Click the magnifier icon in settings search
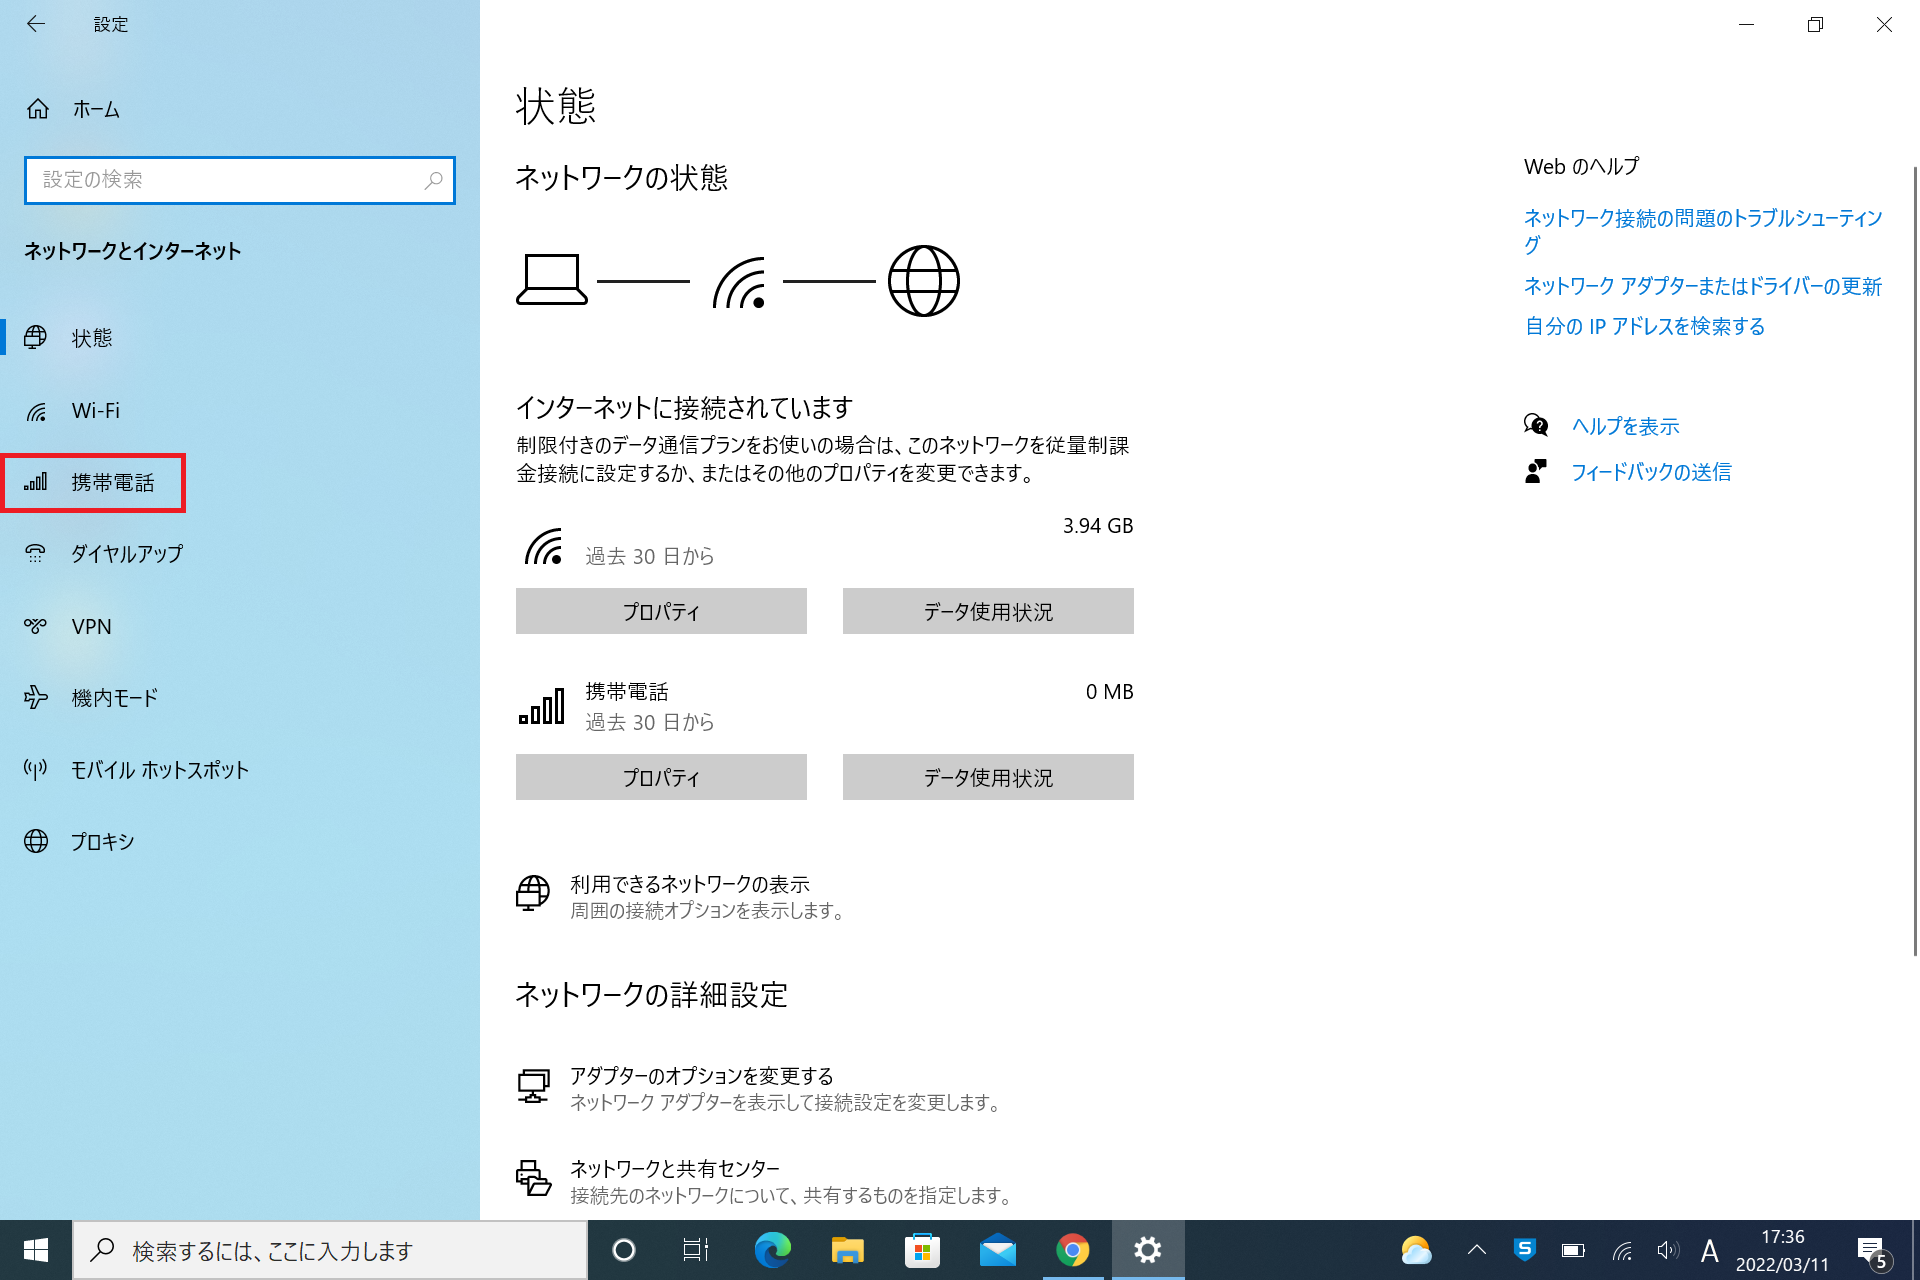The height and width of the screenshot is (1280, 1920). (433, 180)
